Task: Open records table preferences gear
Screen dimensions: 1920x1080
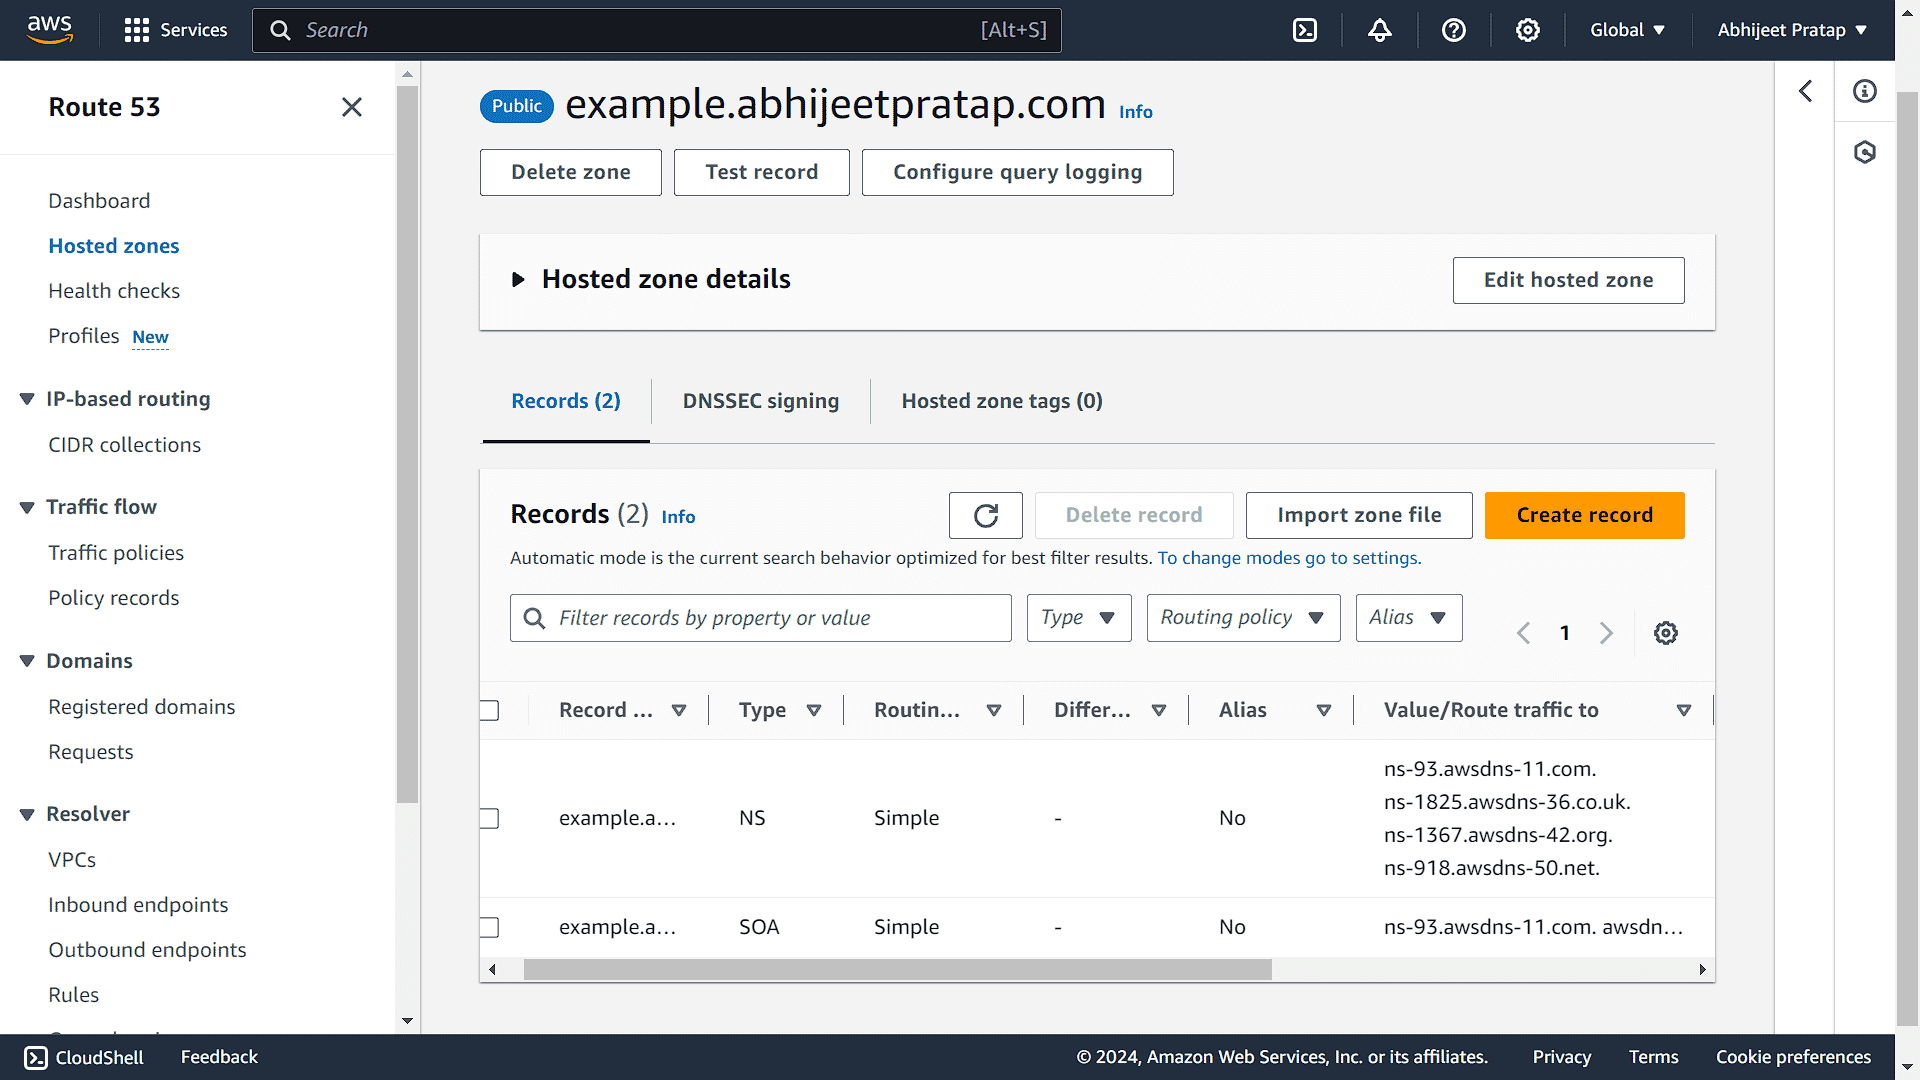Action: (1665, 633)
